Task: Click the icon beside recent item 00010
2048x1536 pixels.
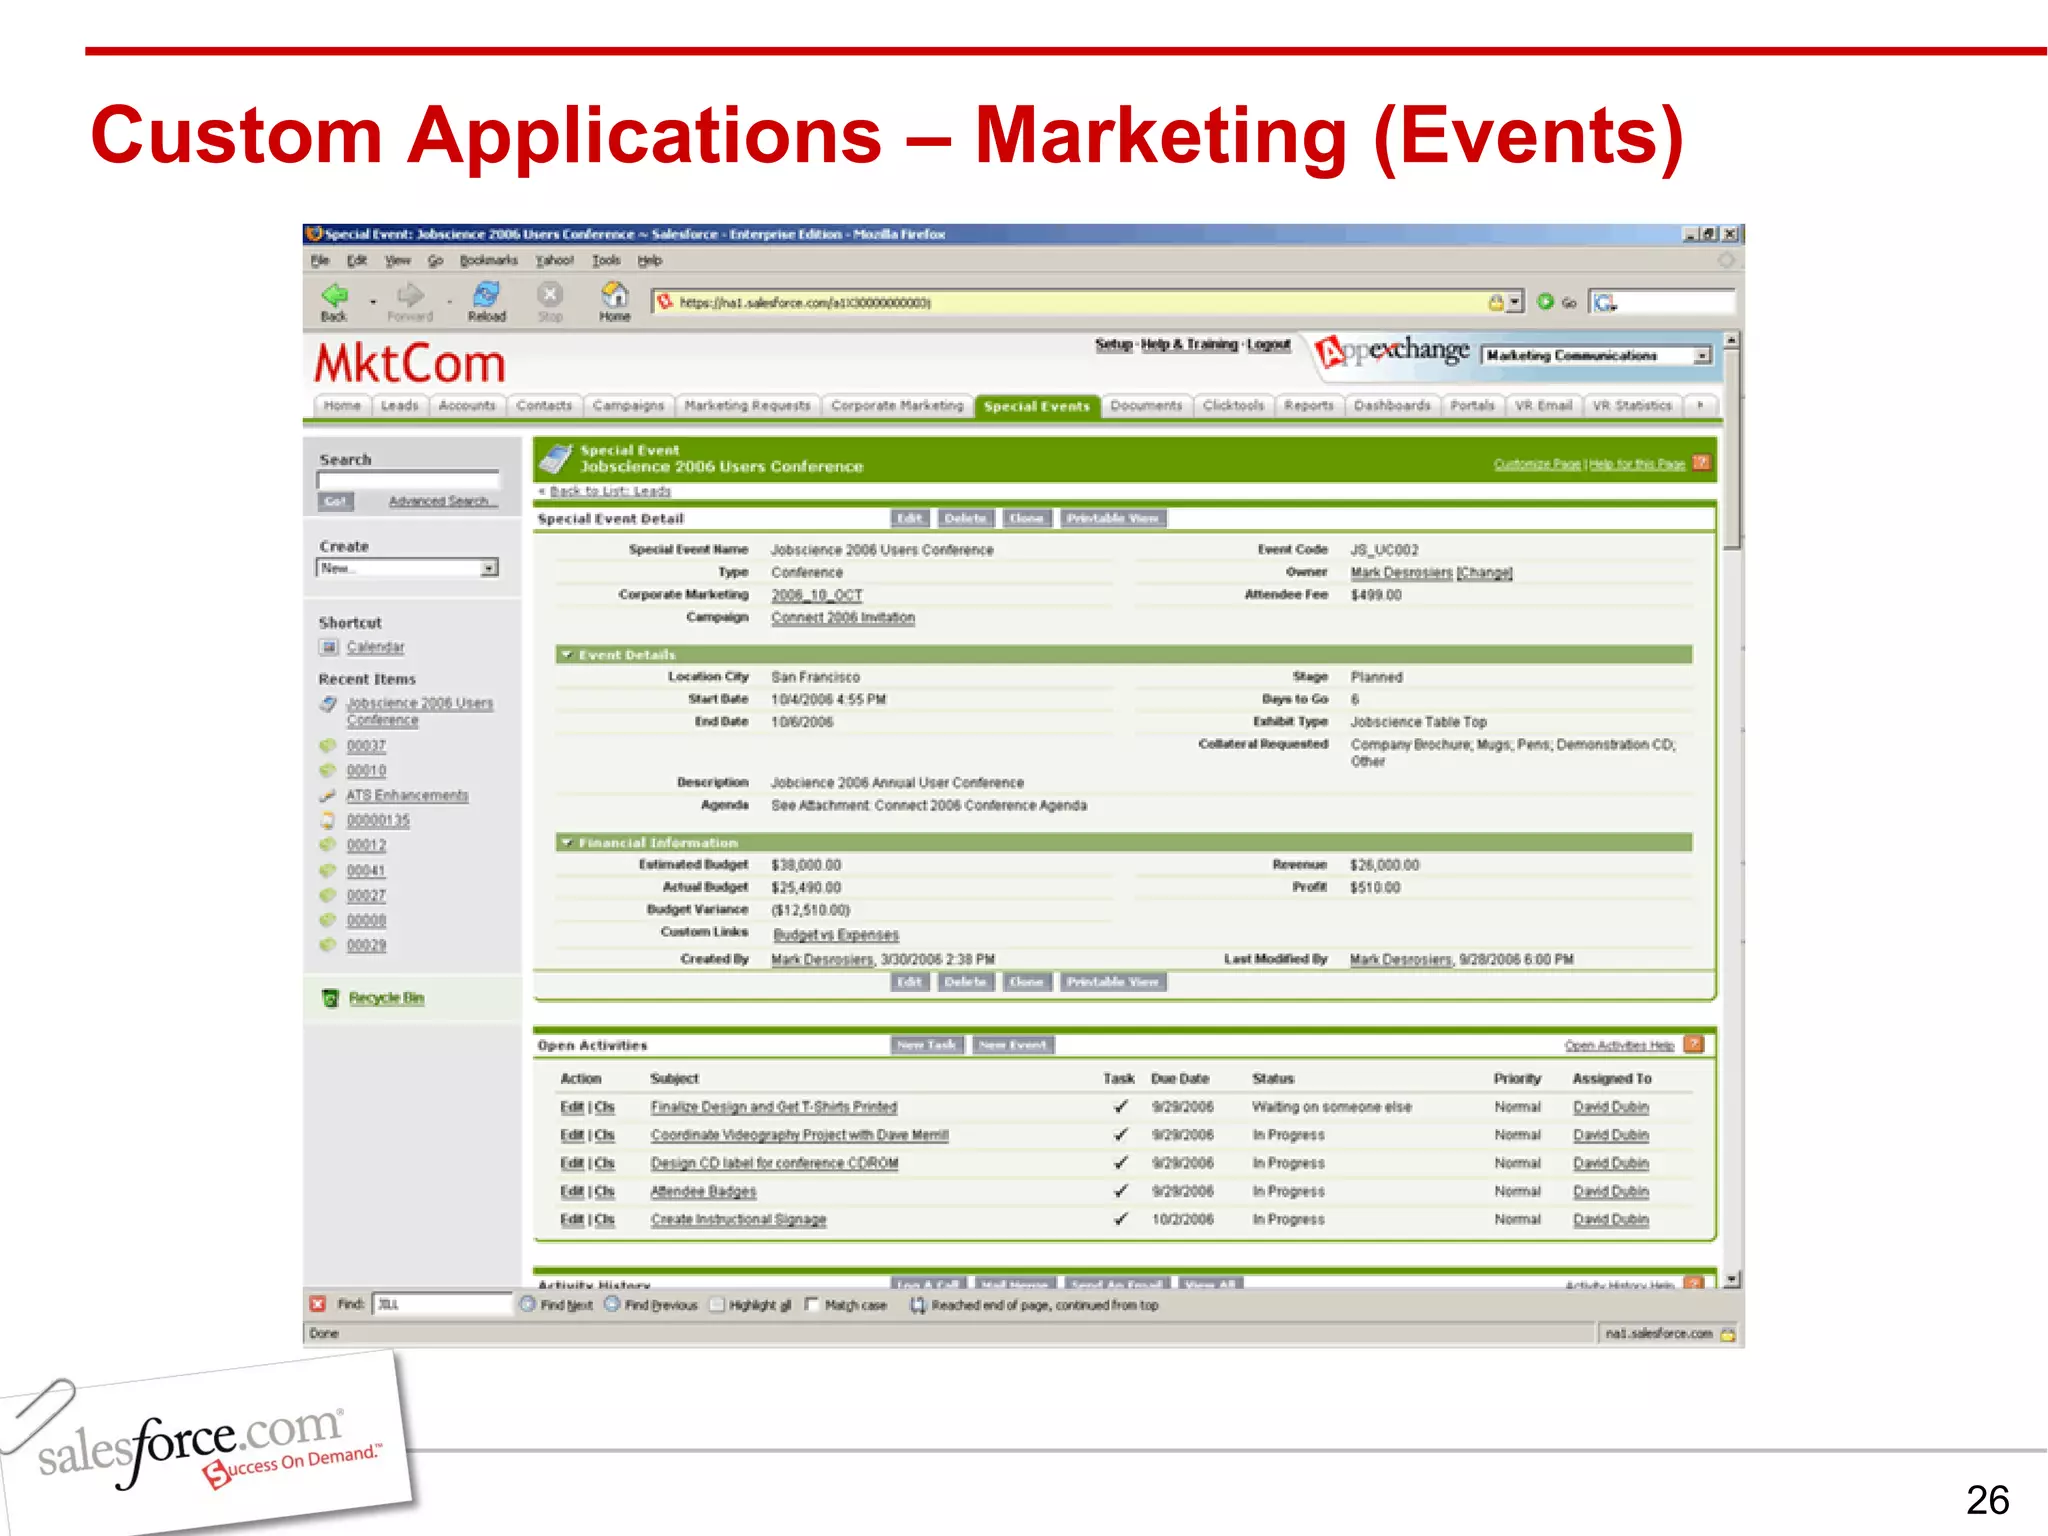Action: point(327,771)
